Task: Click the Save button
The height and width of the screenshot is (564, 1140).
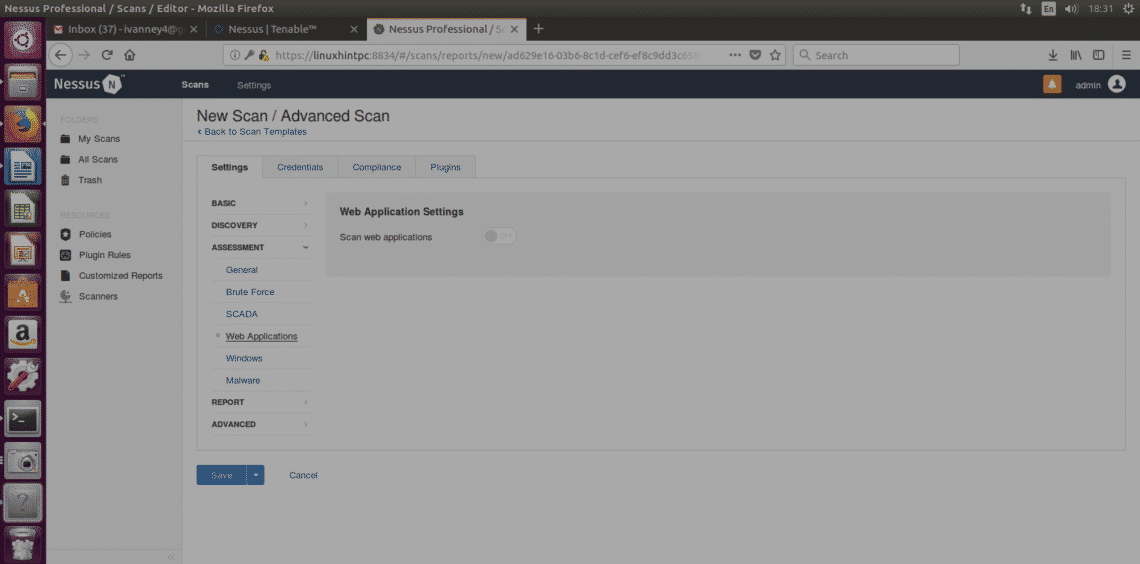Action: pyautogui.click(x=222, y=475)
